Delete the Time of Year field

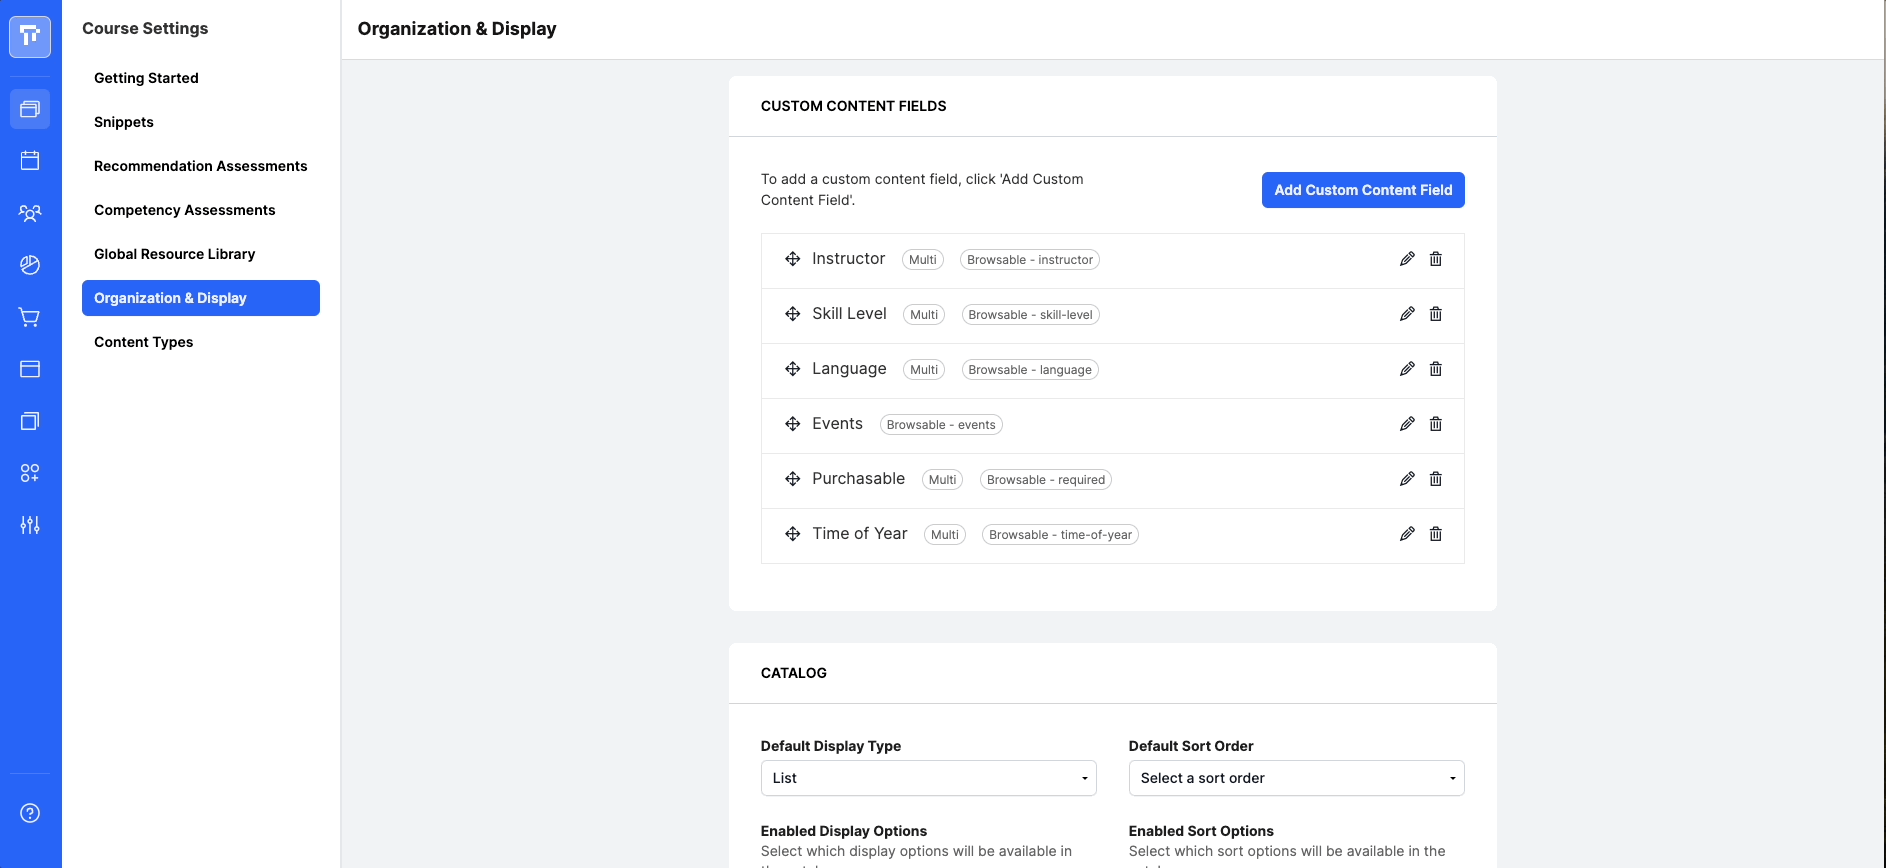[1436, 534]
